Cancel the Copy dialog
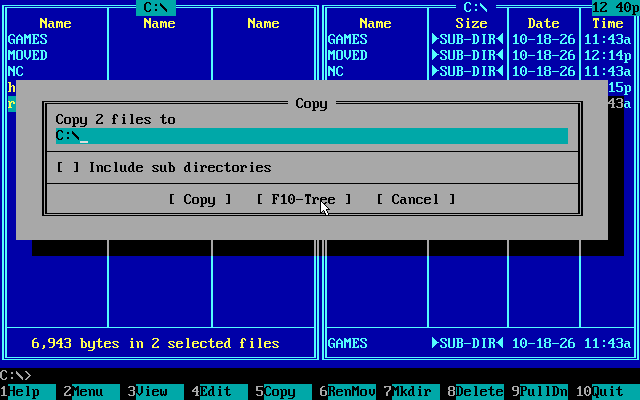The width and height of the screenshot is (640, 400). 415,199
